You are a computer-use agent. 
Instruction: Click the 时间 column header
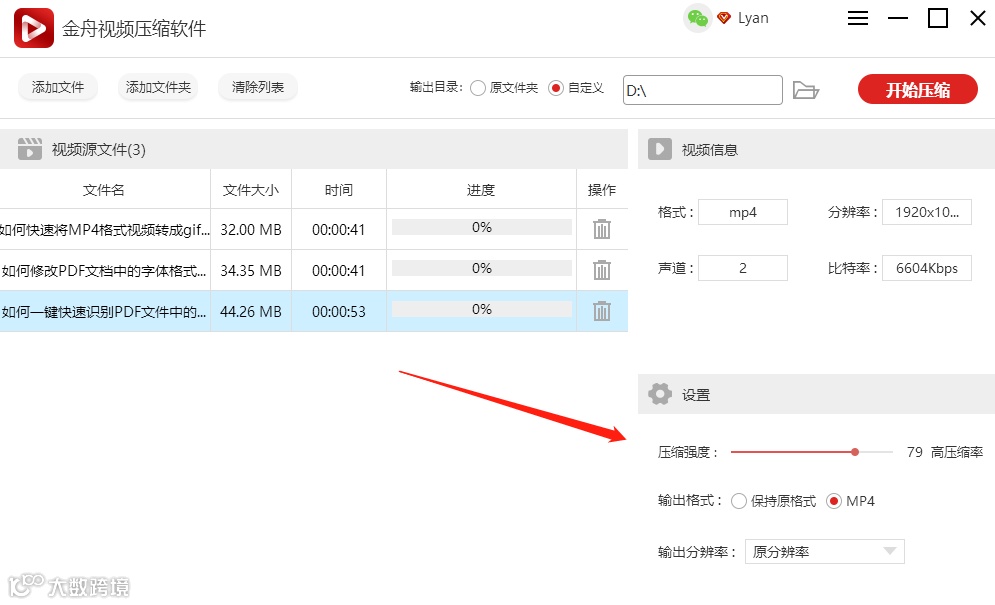click(x=339, y=190)
